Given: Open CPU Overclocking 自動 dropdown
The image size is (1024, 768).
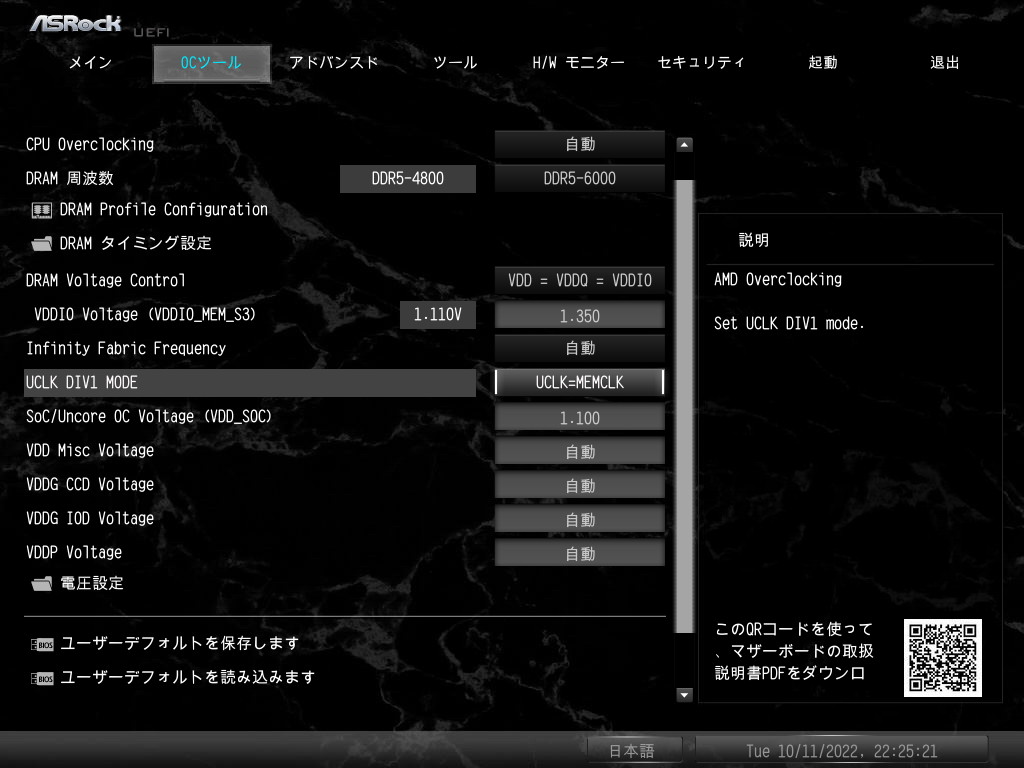Looking at the screenshot, I should (x=580, y=144).
